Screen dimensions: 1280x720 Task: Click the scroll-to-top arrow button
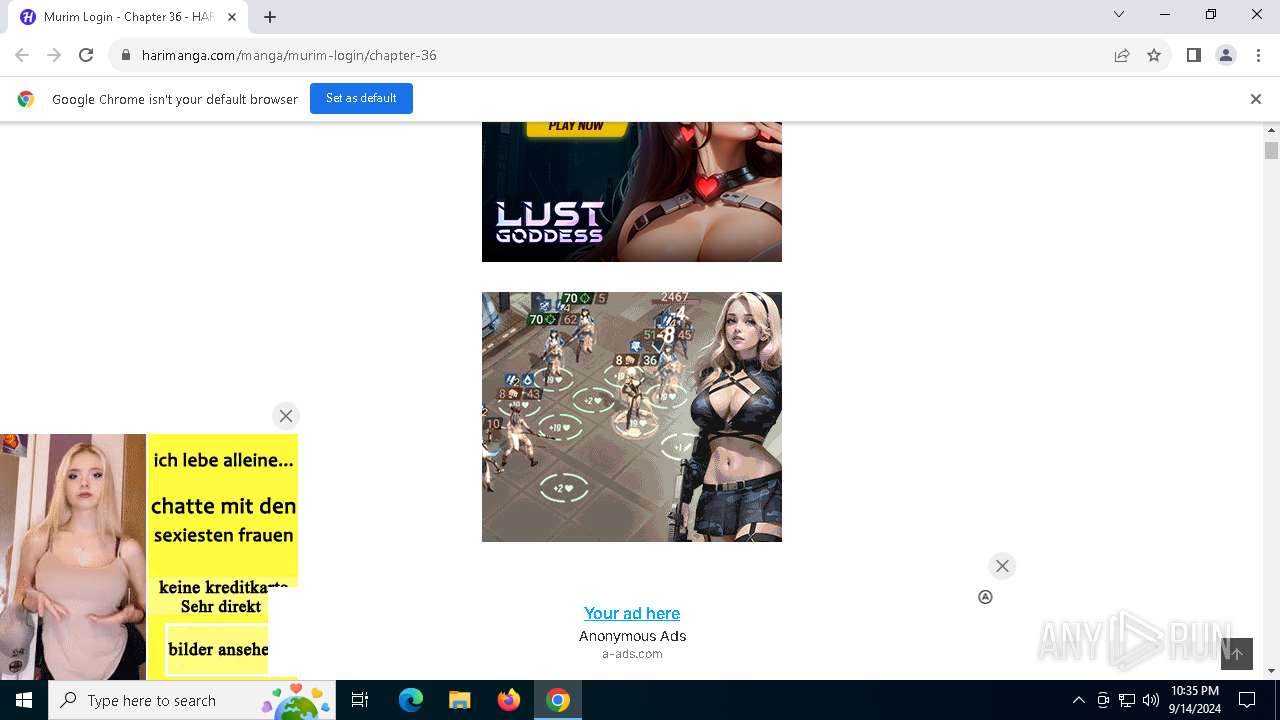point(1237,654)
